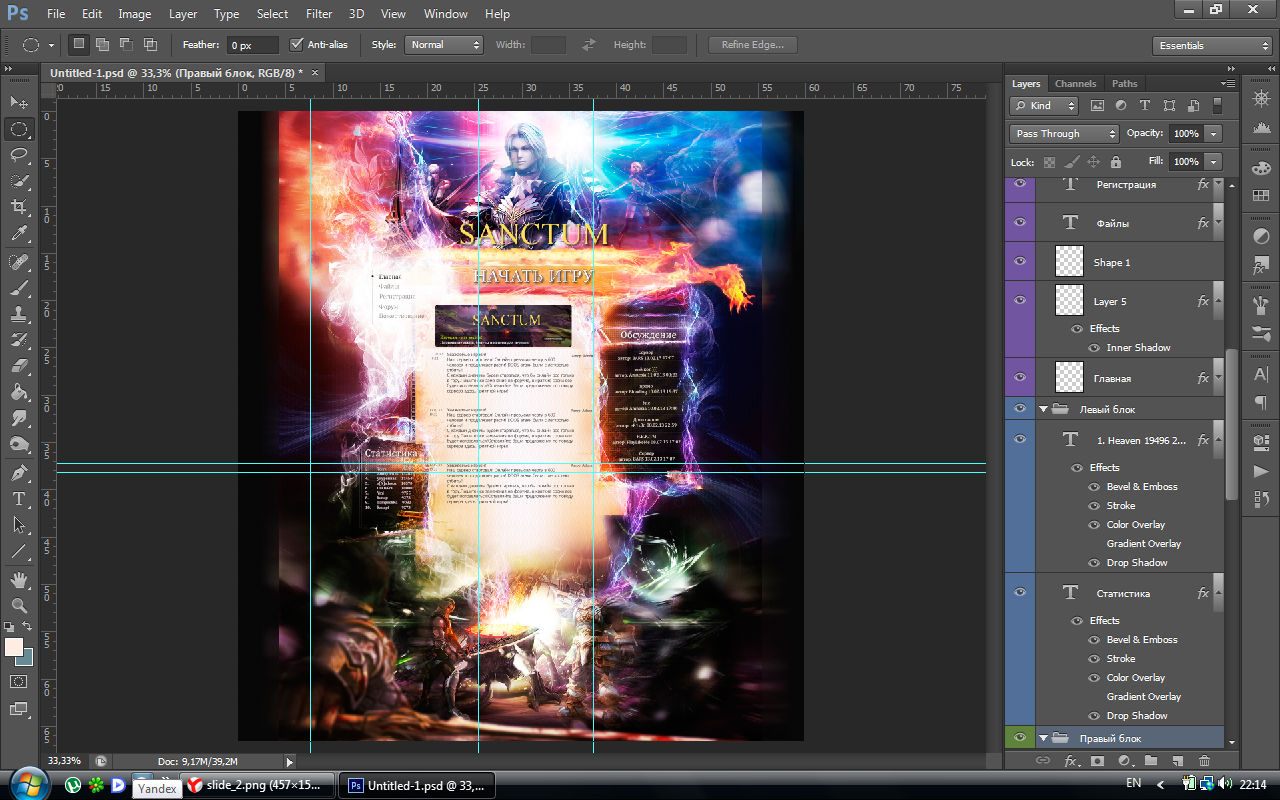1280x800 pixels.
Task: Open the Essentials workspace dropdown
Action: coord(1211,46)
